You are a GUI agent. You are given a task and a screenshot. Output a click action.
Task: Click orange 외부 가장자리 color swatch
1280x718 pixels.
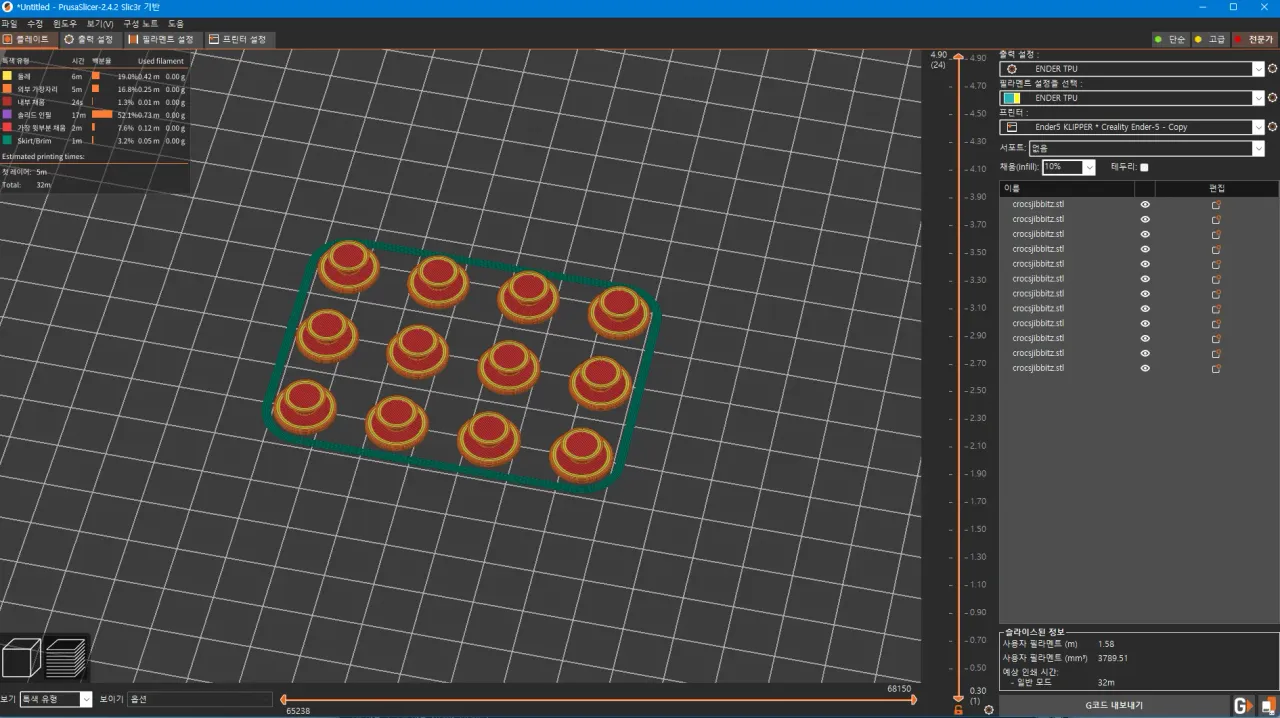[x=7, y=89]
